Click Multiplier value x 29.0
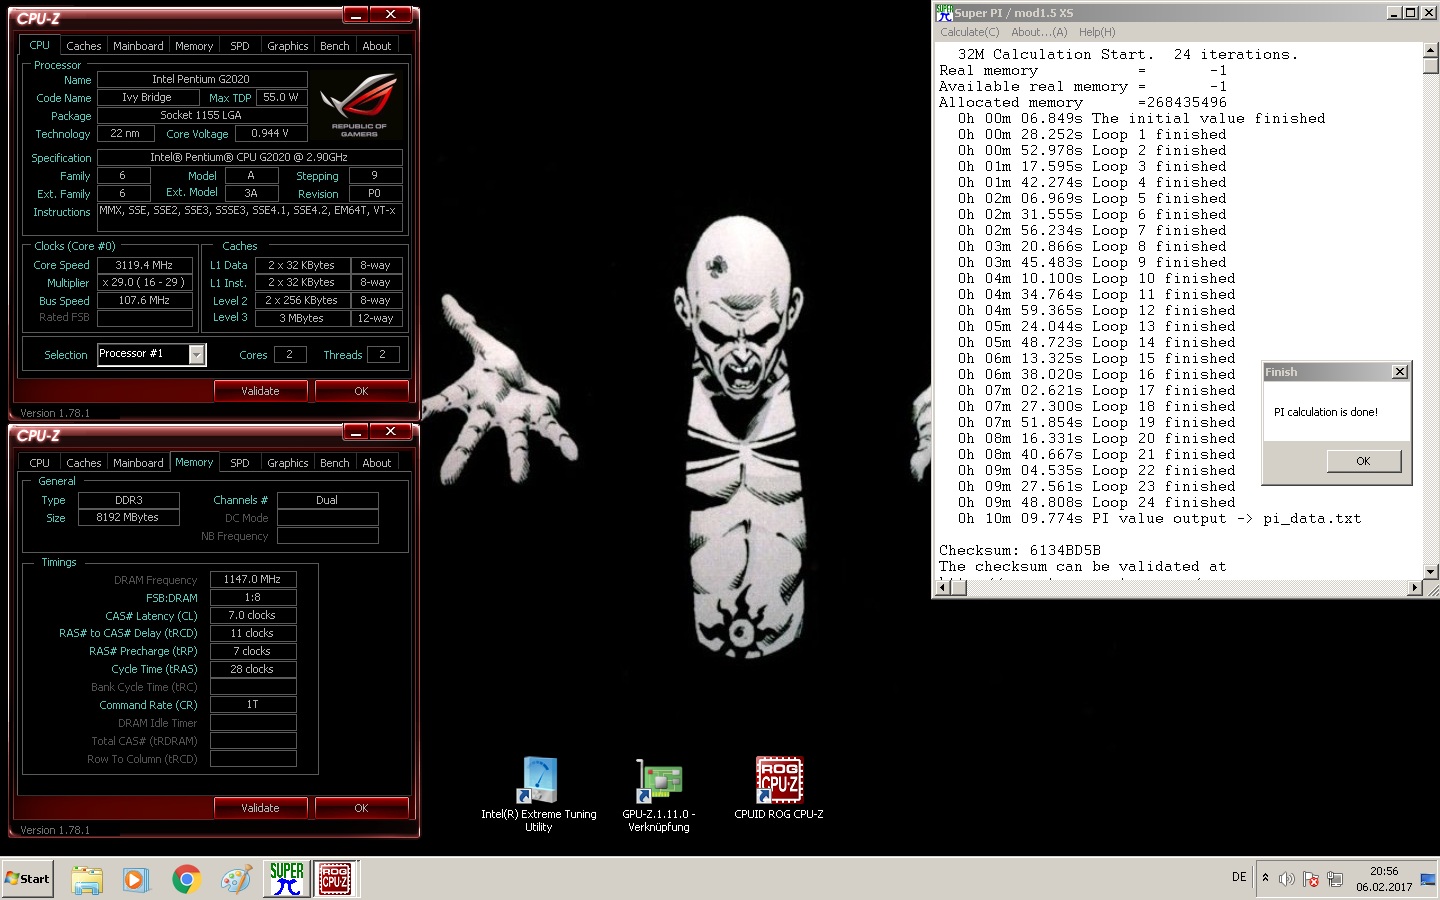The image size is (1440, 900). [144, 283]
